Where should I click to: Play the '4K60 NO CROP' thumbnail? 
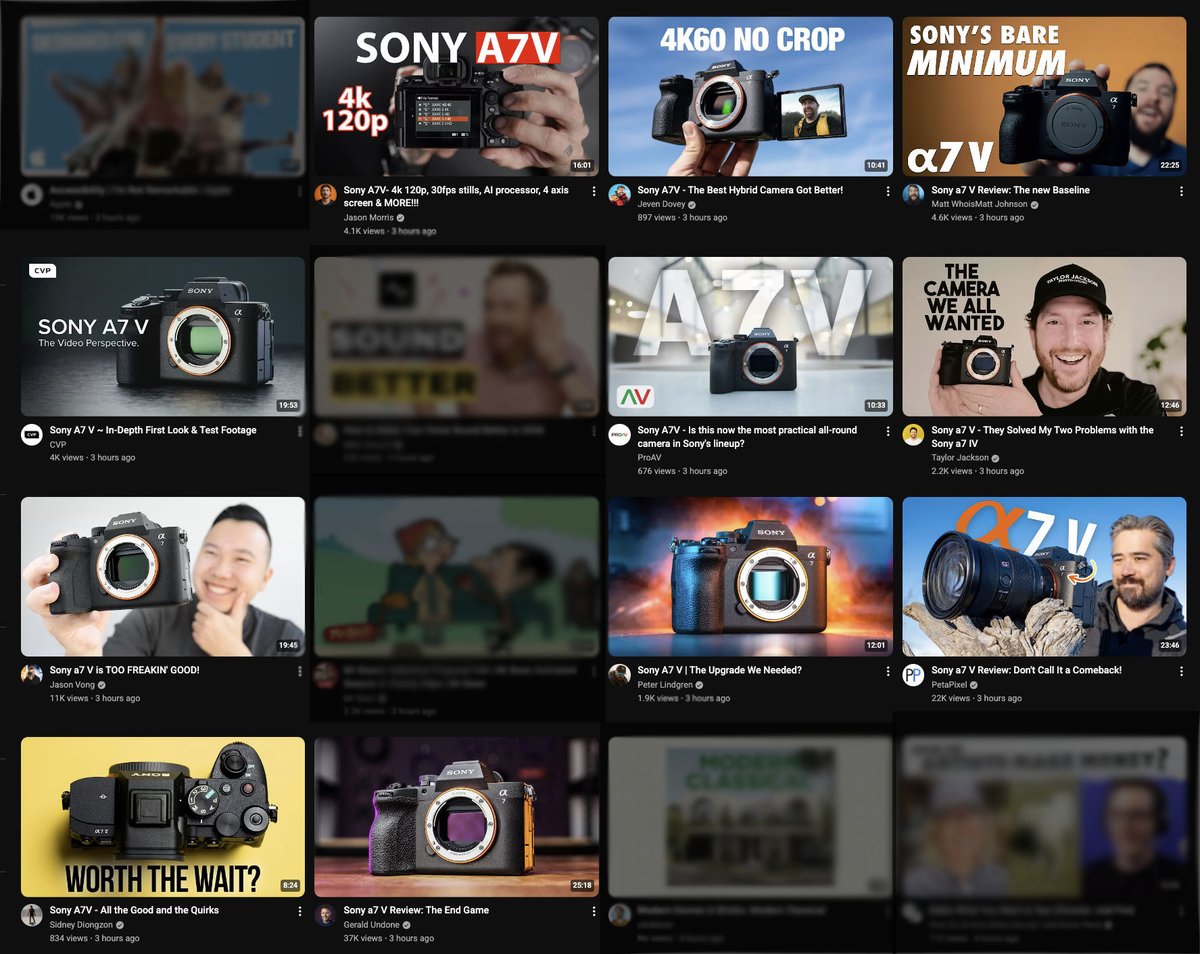(x=751, y=96)
